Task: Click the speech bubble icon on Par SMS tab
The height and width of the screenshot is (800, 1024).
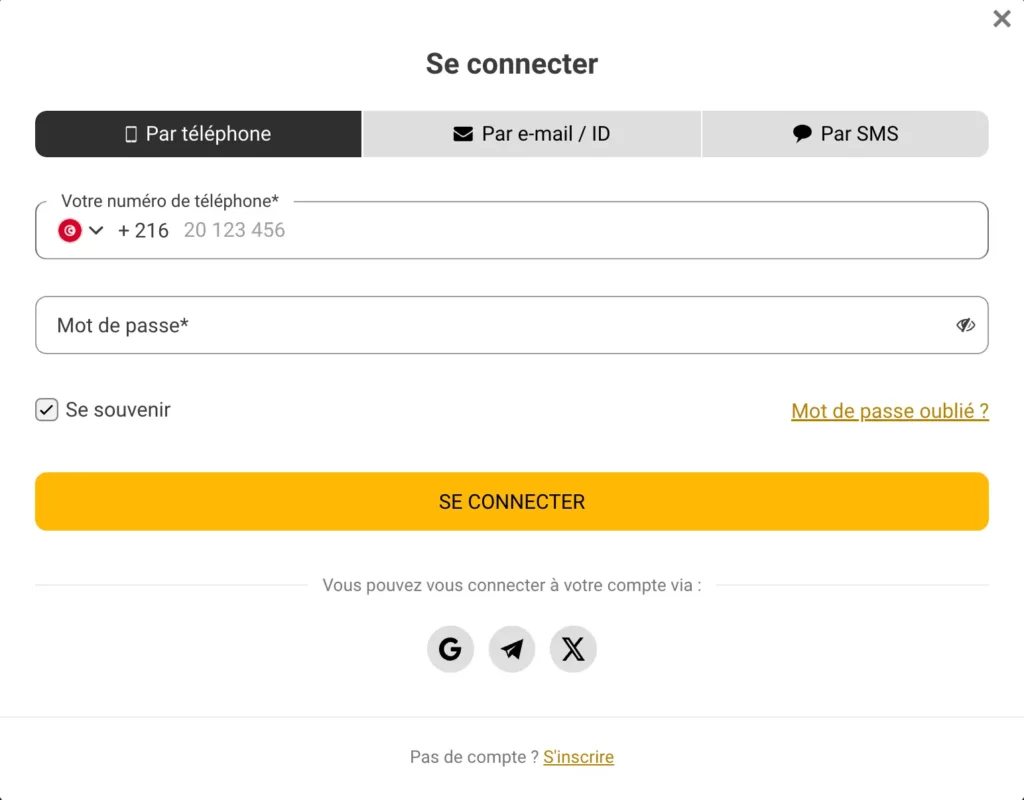Action: pos(801,133)
